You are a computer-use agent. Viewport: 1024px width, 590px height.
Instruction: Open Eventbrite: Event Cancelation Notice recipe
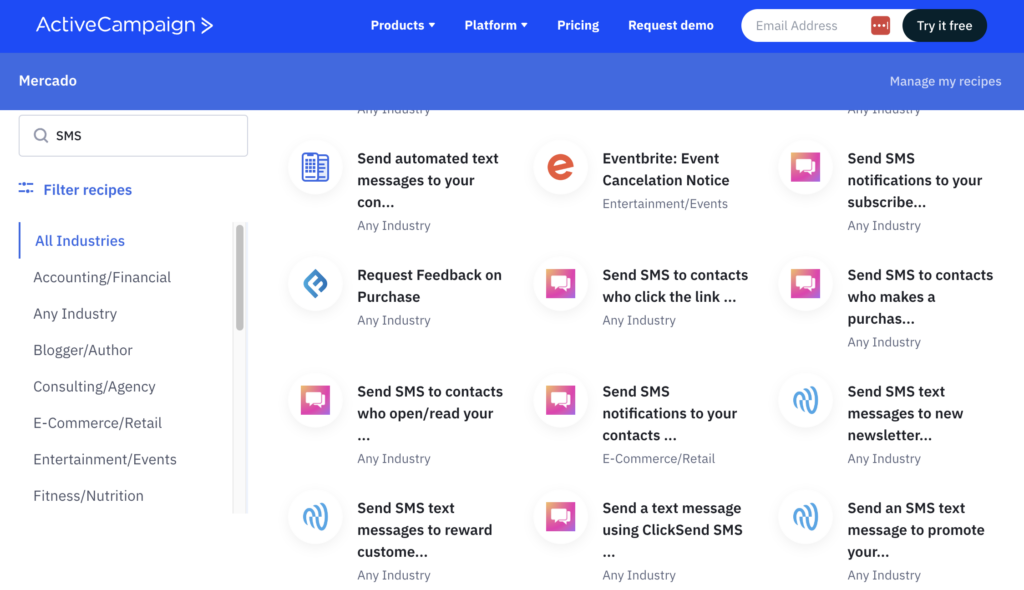pyautogui.click(x=665, y=169)
